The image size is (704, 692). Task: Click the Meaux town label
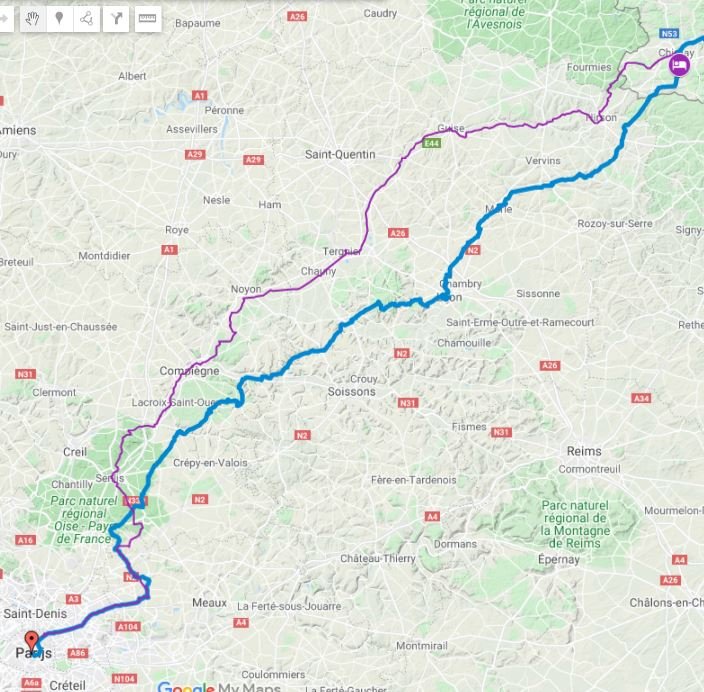(x=209, y=603)
